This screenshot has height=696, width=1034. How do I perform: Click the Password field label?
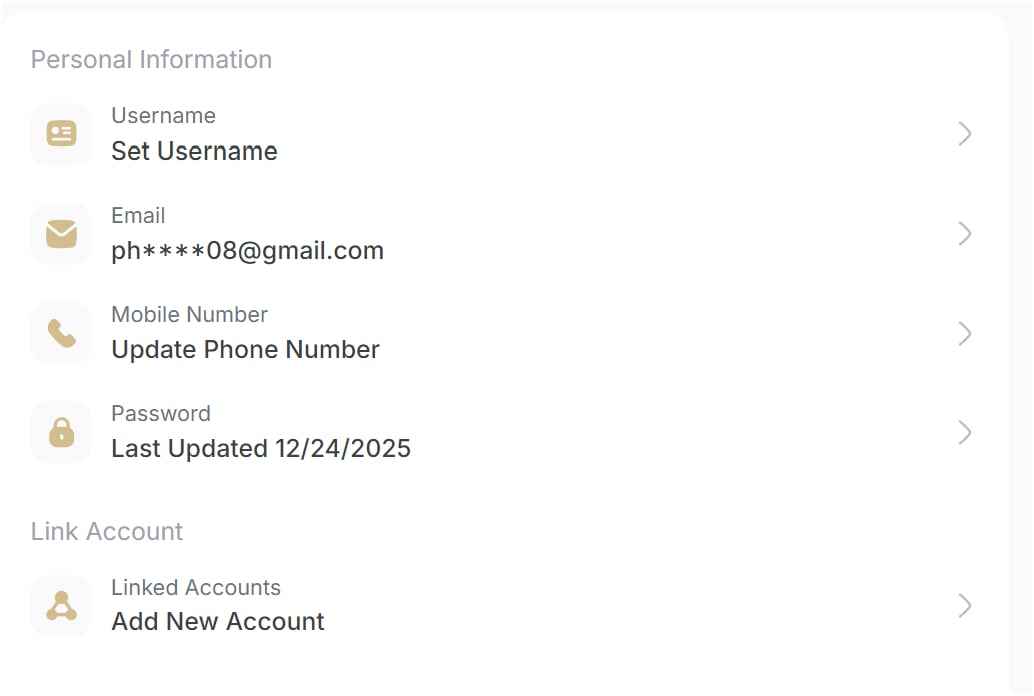tap(161, 414)
